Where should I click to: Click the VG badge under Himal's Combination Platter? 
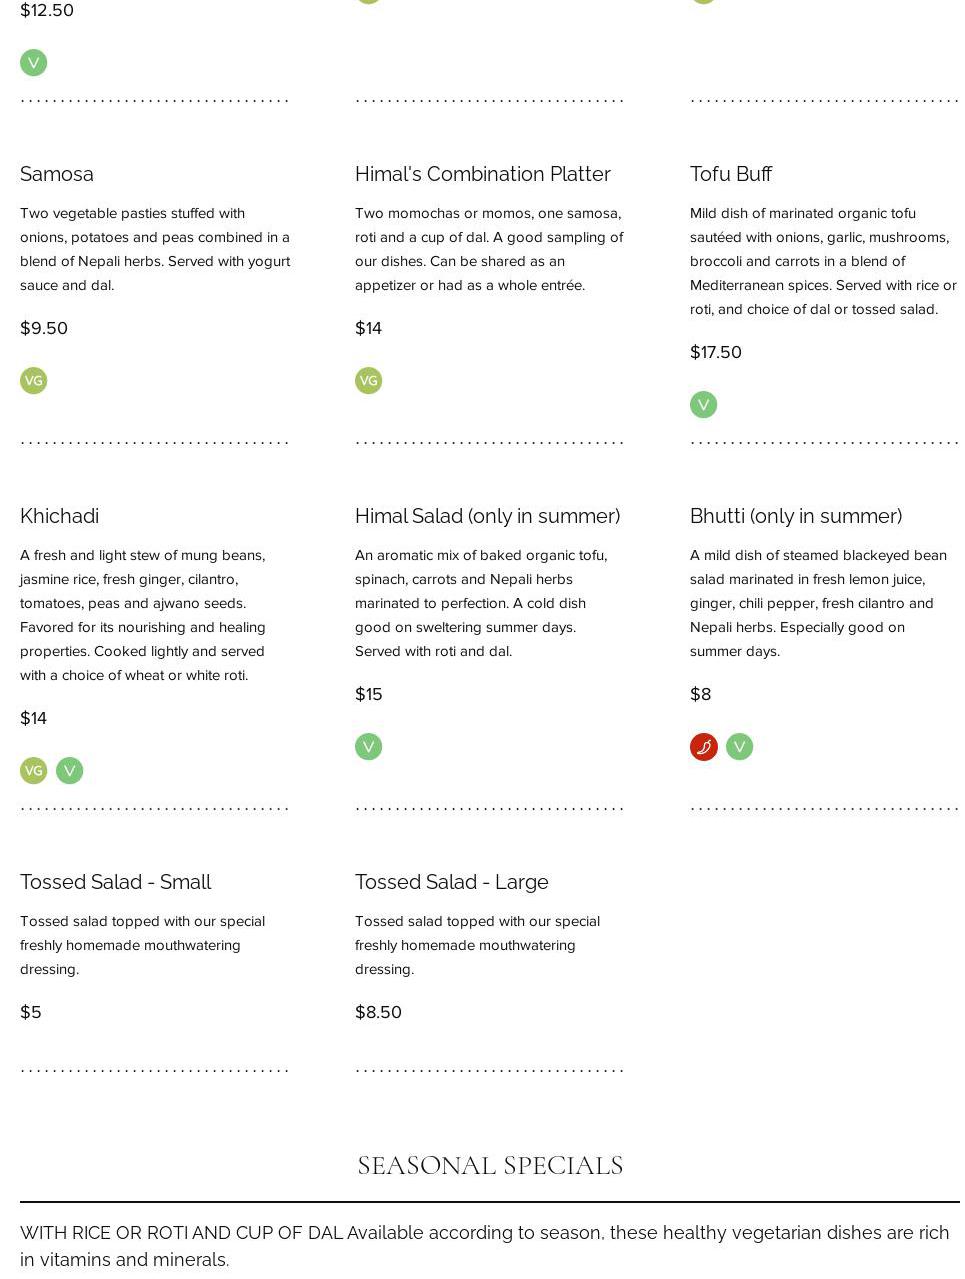[368, 381]
